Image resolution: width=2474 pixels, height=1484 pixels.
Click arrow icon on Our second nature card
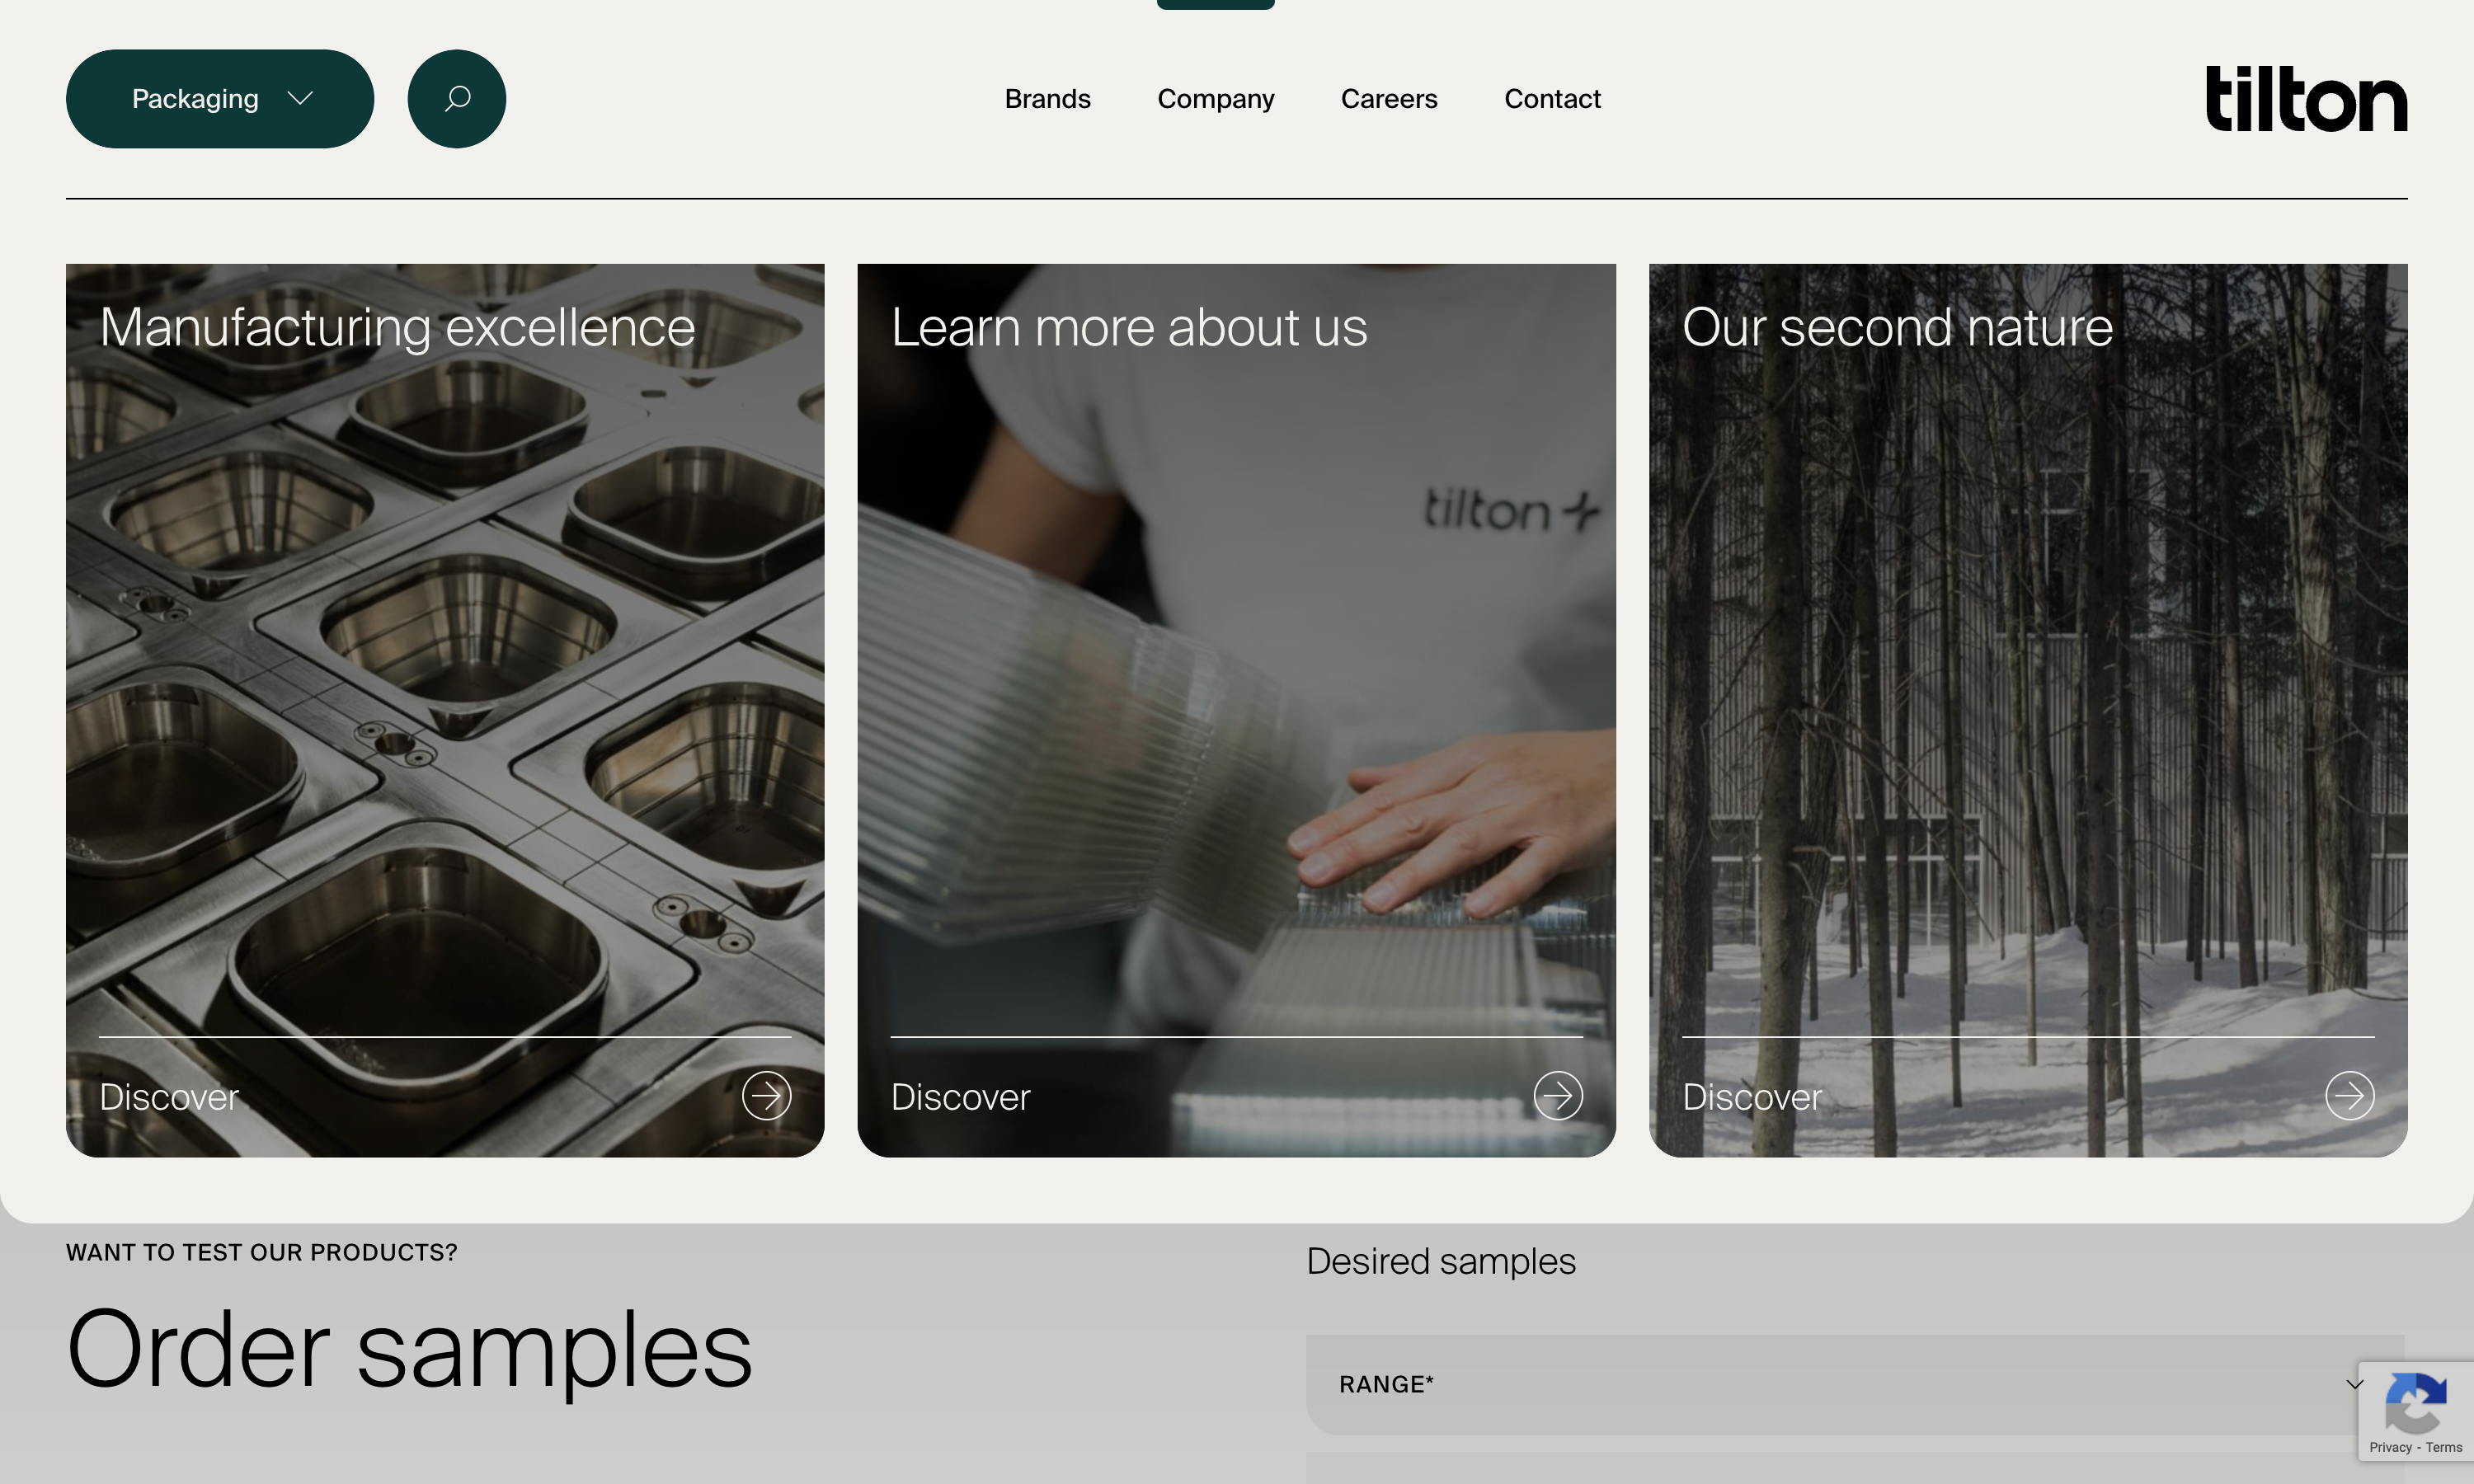(x=2350, y=1096)
